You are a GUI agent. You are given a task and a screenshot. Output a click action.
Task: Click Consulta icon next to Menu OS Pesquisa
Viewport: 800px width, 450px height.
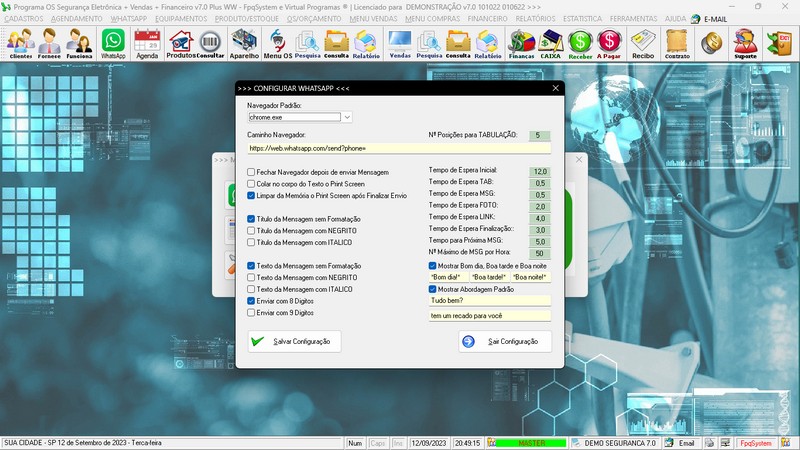point(337,44)
